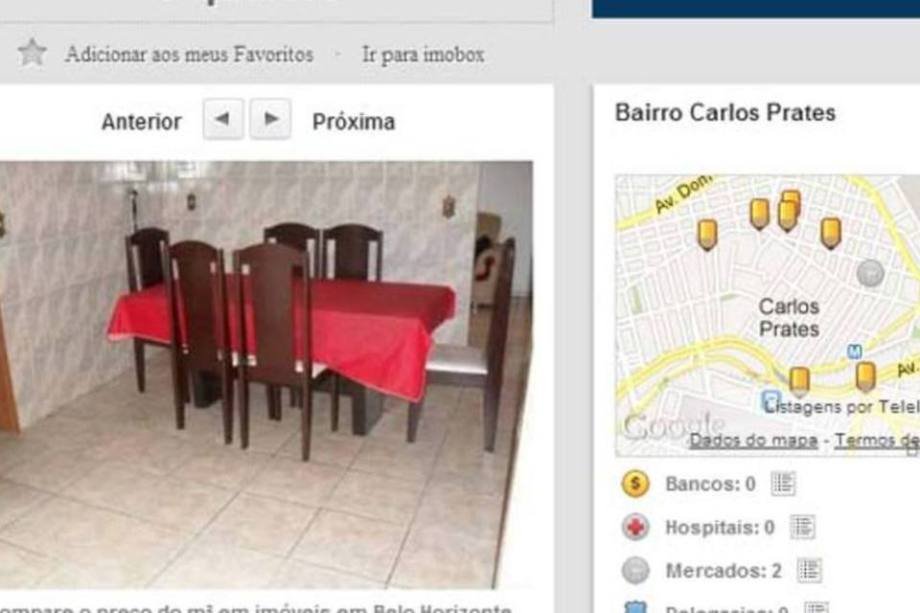Click the blue metro station marker
The image size is (920, 613).
(854, 351)
